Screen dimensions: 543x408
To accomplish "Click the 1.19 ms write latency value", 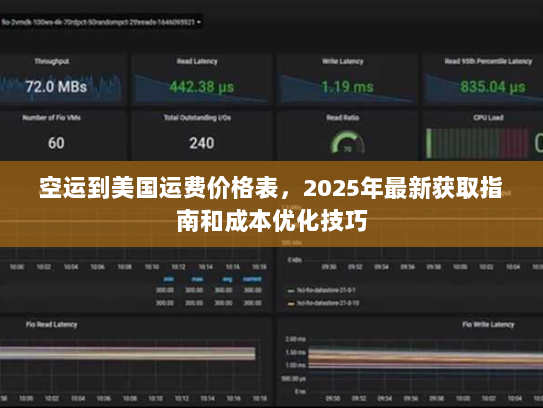I will pos(347,86).
